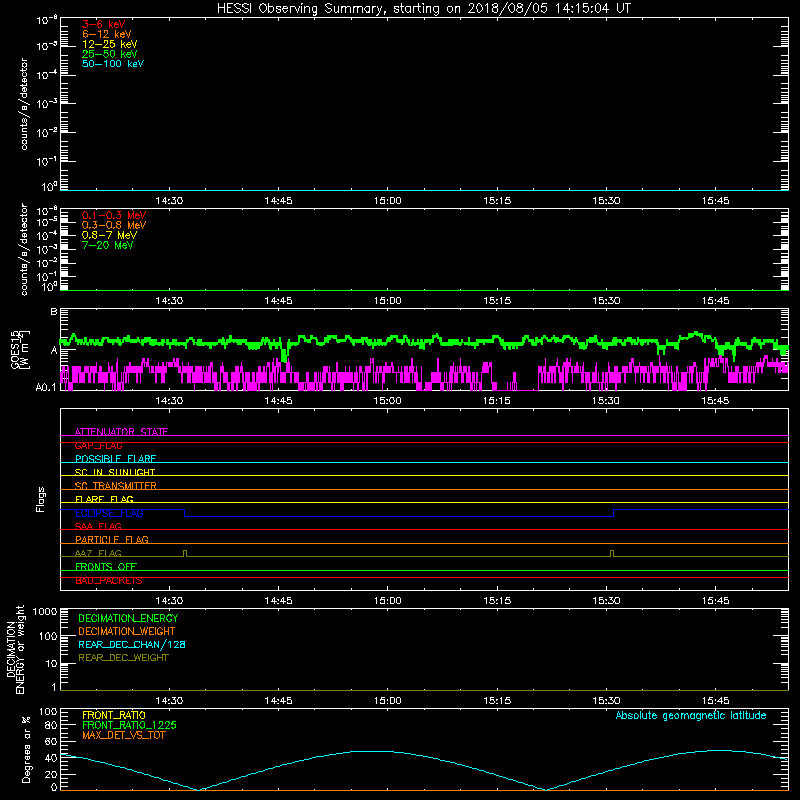Click the MAX_DET_VS_TOT legend label
Viewport: 800px width, 800px height.
click(123, 735)
